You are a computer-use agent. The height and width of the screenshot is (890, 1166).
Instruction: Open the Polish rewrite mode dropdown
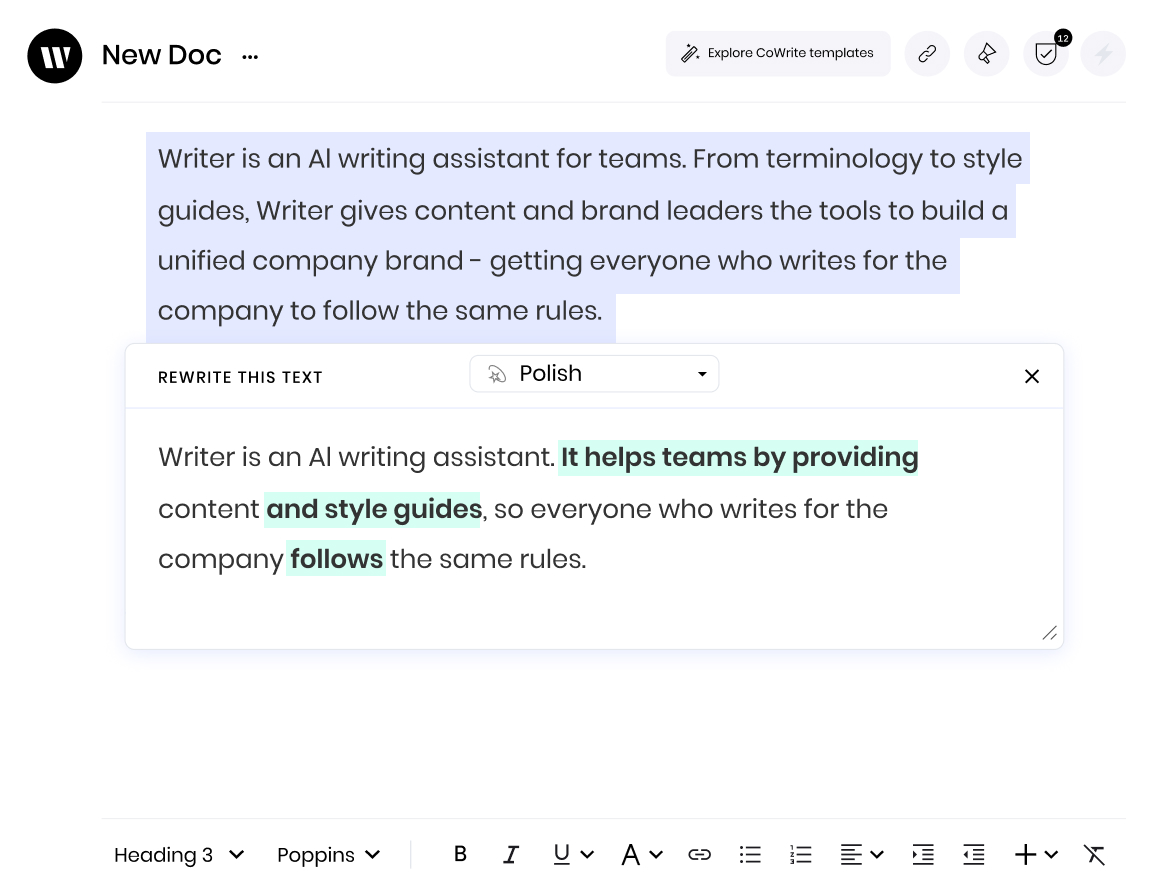pyautogui.click(x=594, y=373)
